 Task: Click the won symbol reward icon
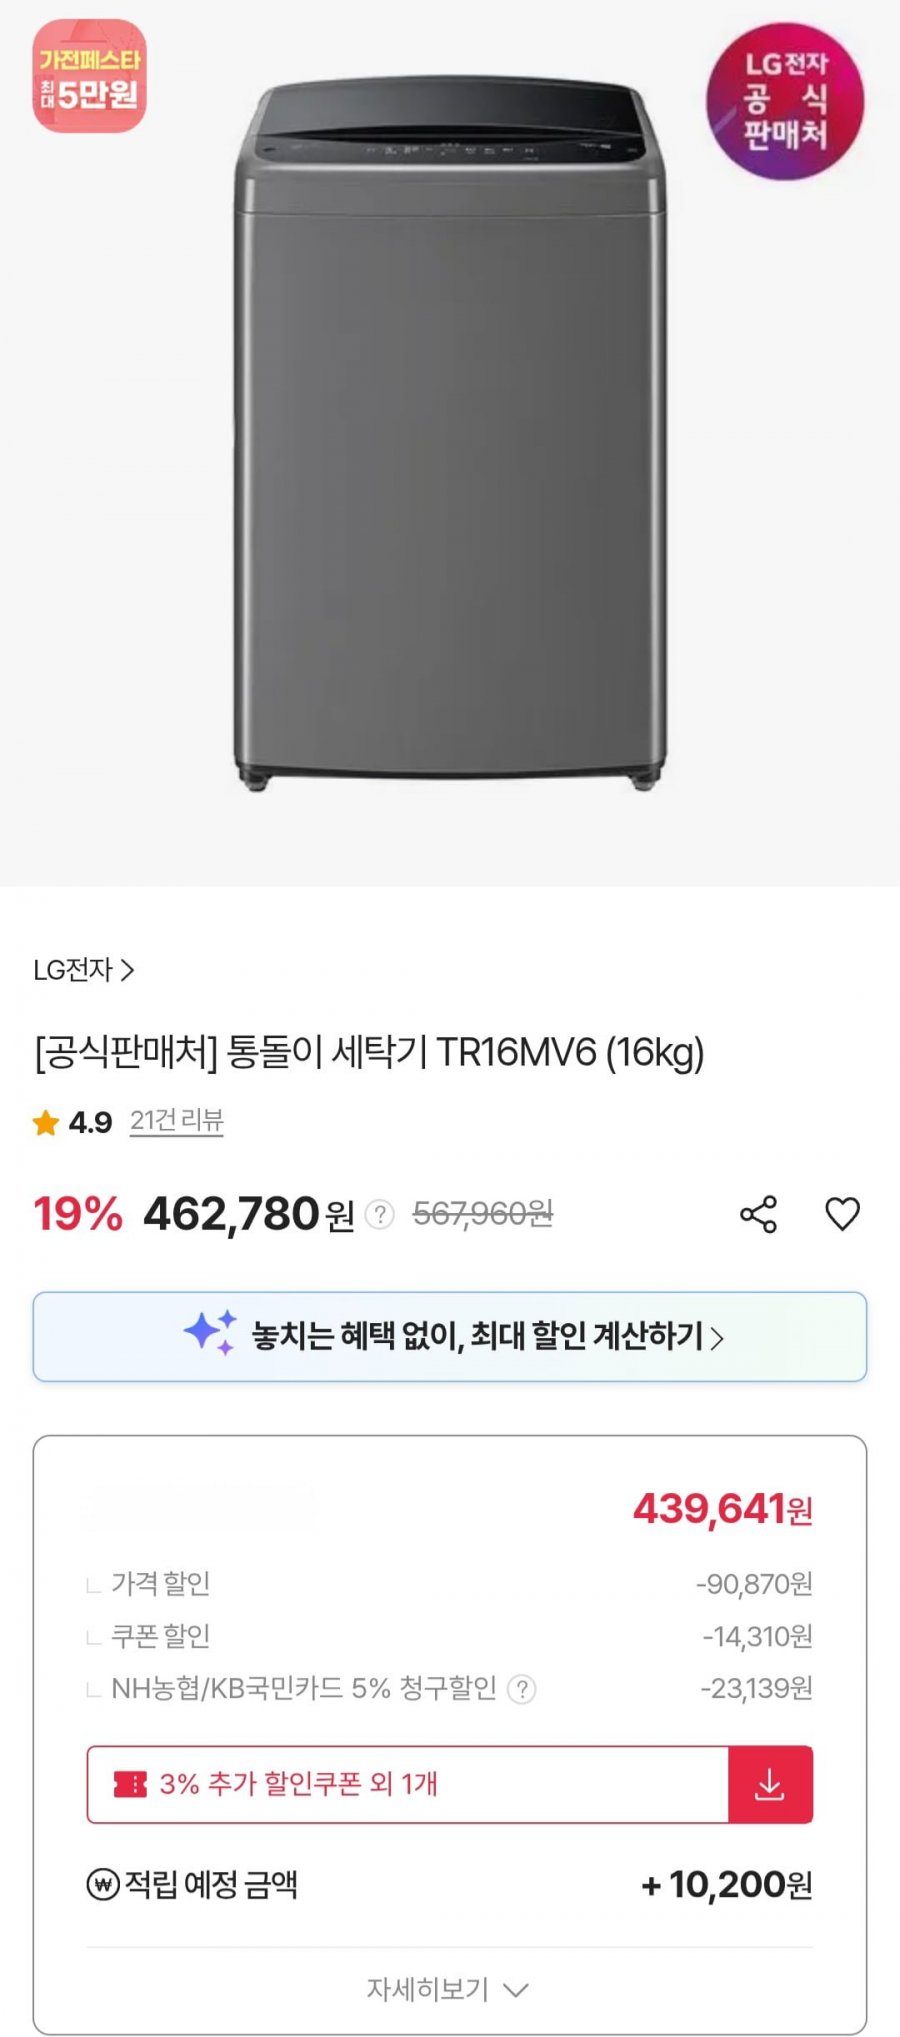click(103, 1885)
